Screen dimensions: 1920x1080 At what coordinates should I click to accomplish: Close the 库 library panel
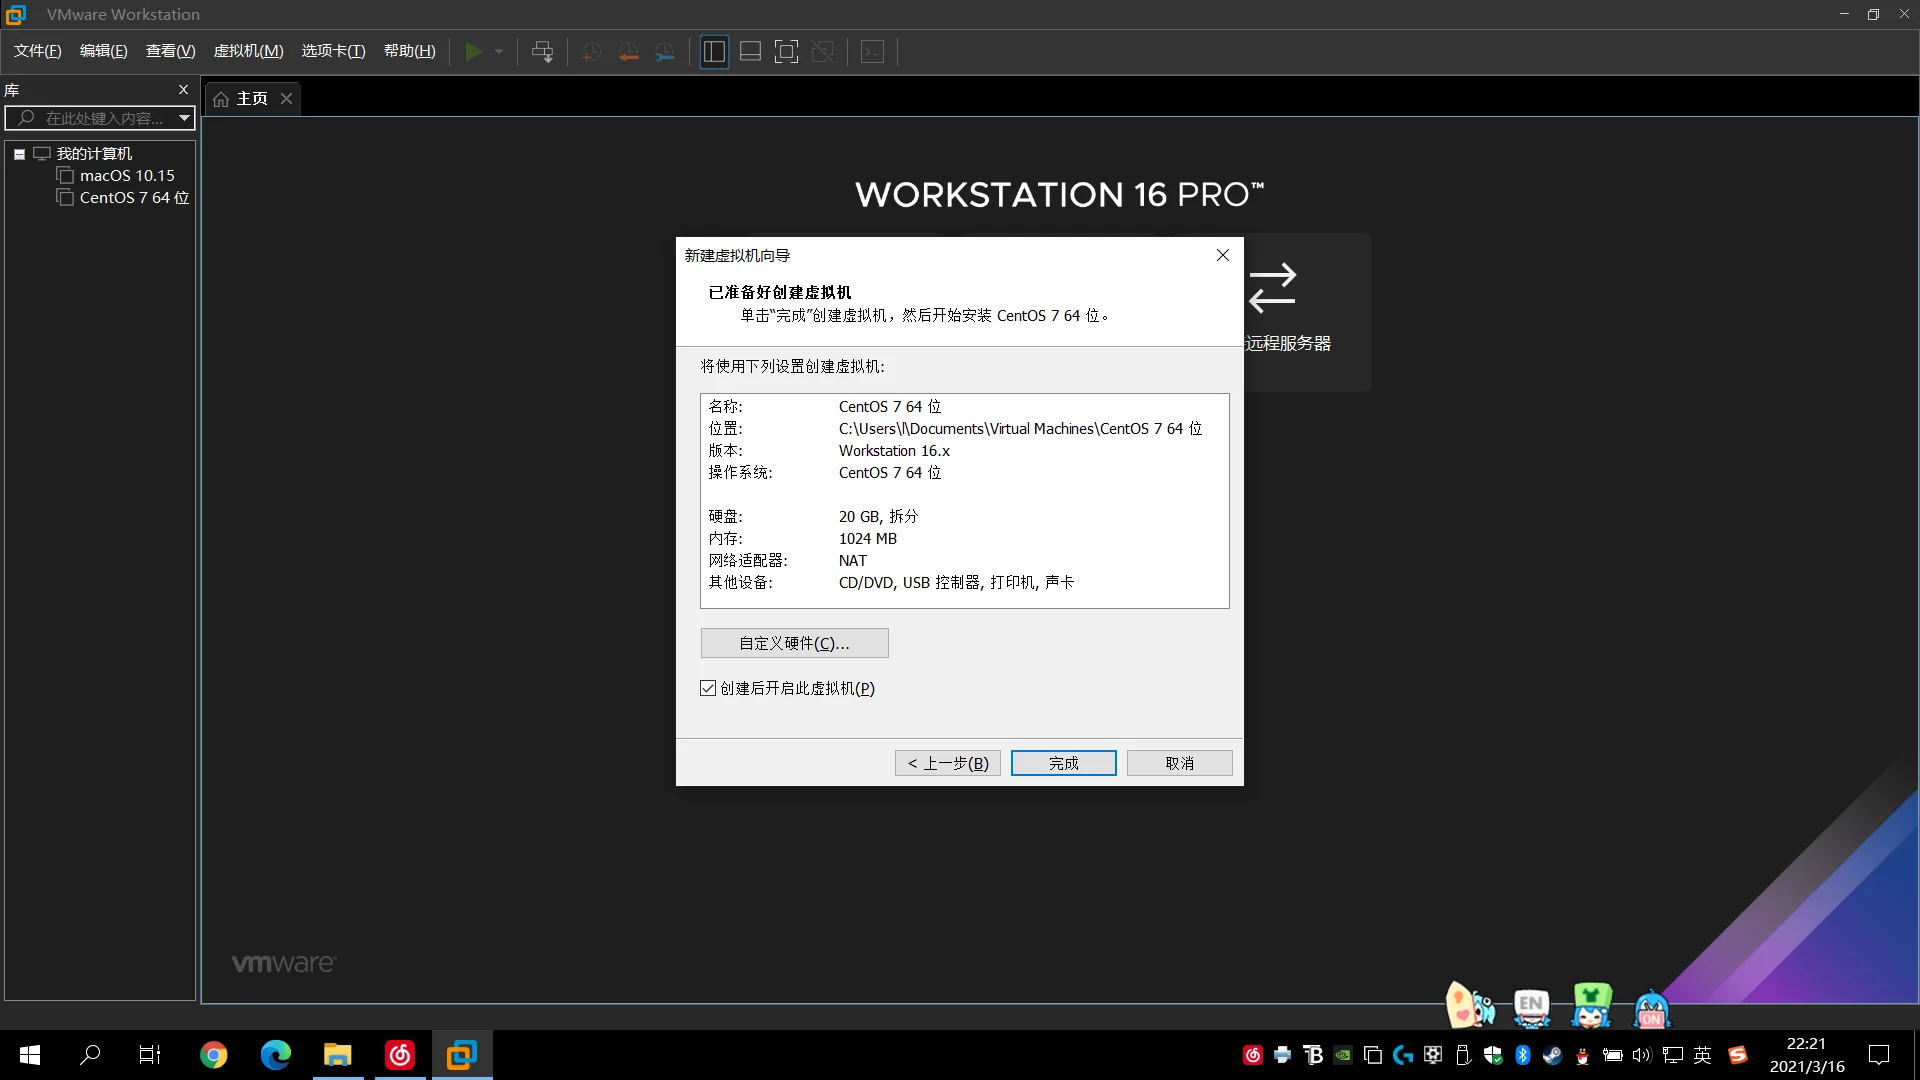coord(183,89)
